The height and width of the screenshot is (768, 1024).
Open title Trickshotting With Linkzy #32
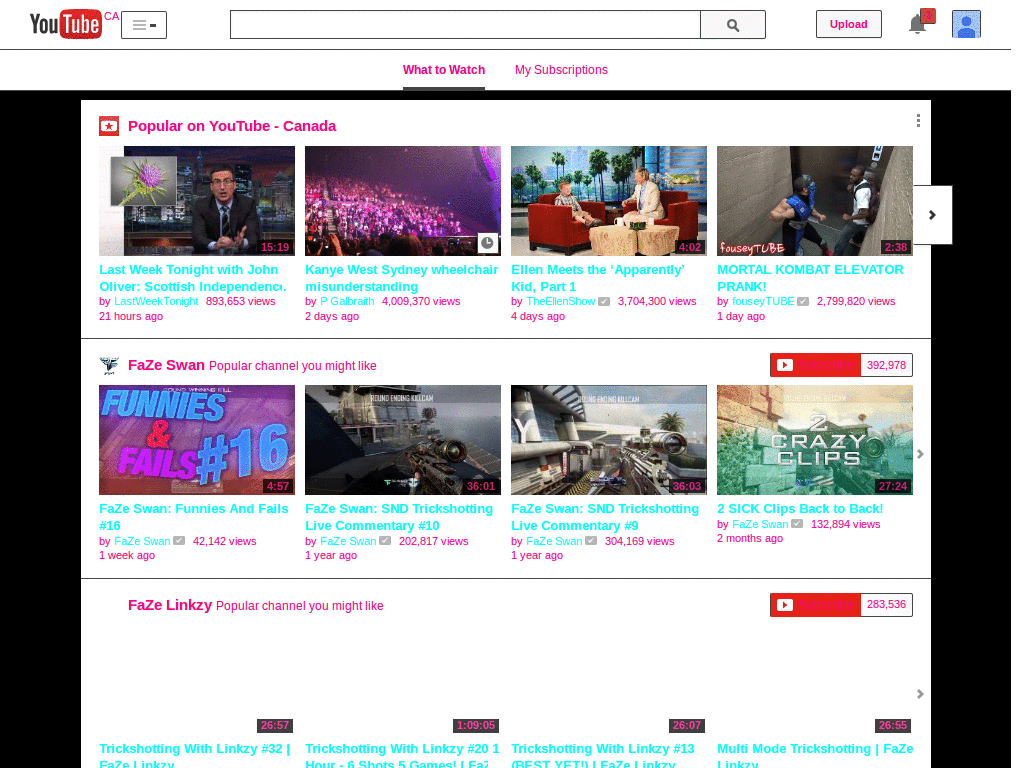pyautogui.click(x=195, y=755)
